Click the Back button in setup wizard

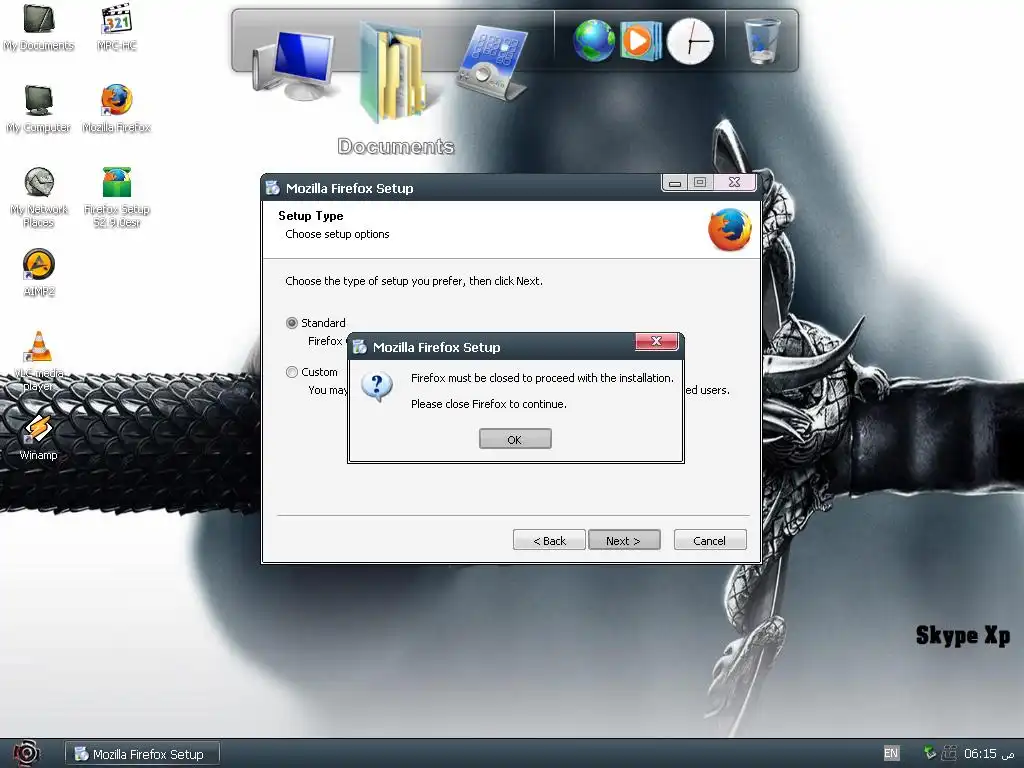[549, 540]
